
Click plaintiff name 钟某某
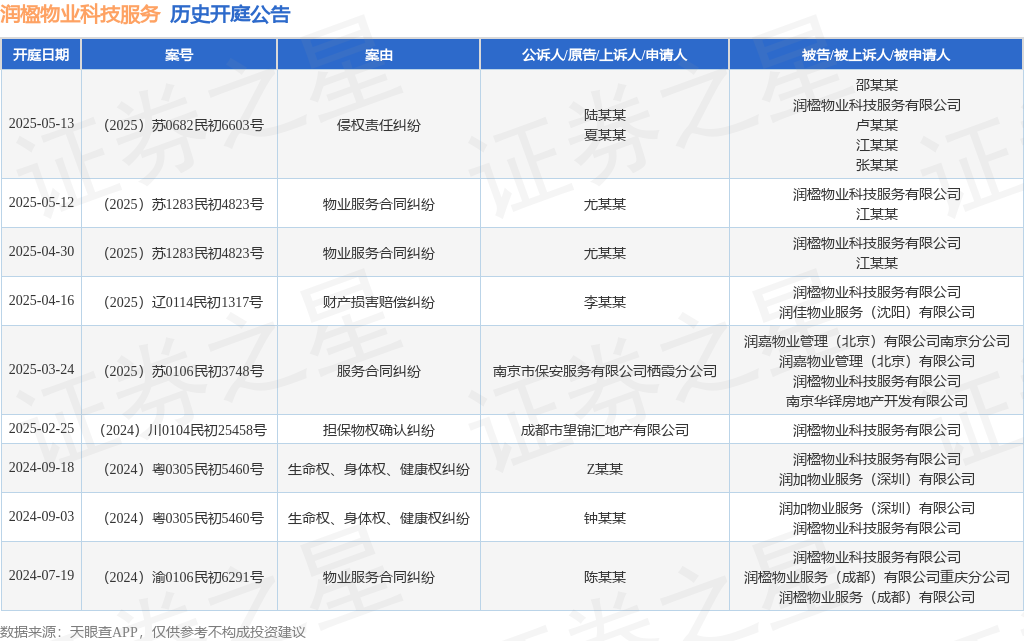click(x=605, y=518)
